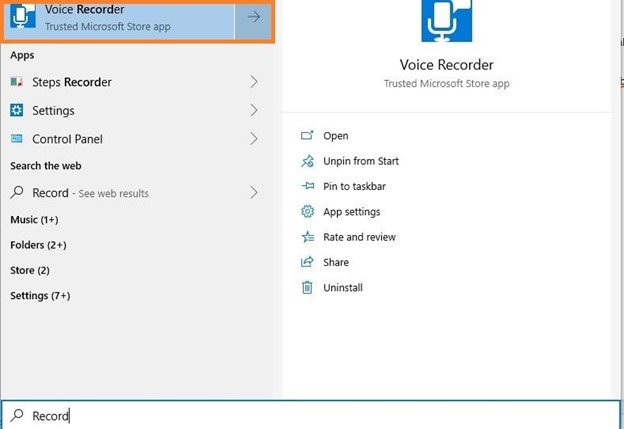Click the Rate and review star icon
The image size is (624, 429).
pos(308,237)
